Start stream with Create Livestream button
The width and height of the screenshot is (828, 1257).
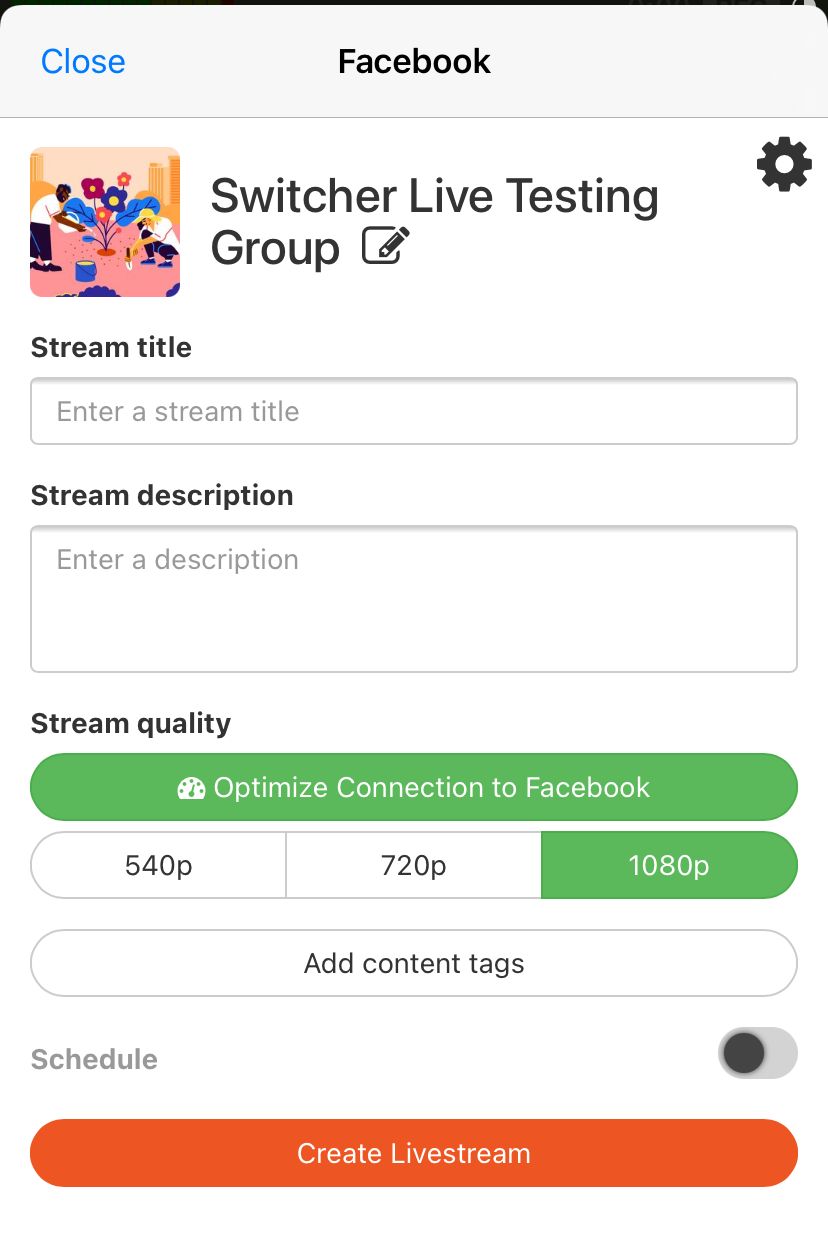pyautogui.click(x=414, y=1153)
